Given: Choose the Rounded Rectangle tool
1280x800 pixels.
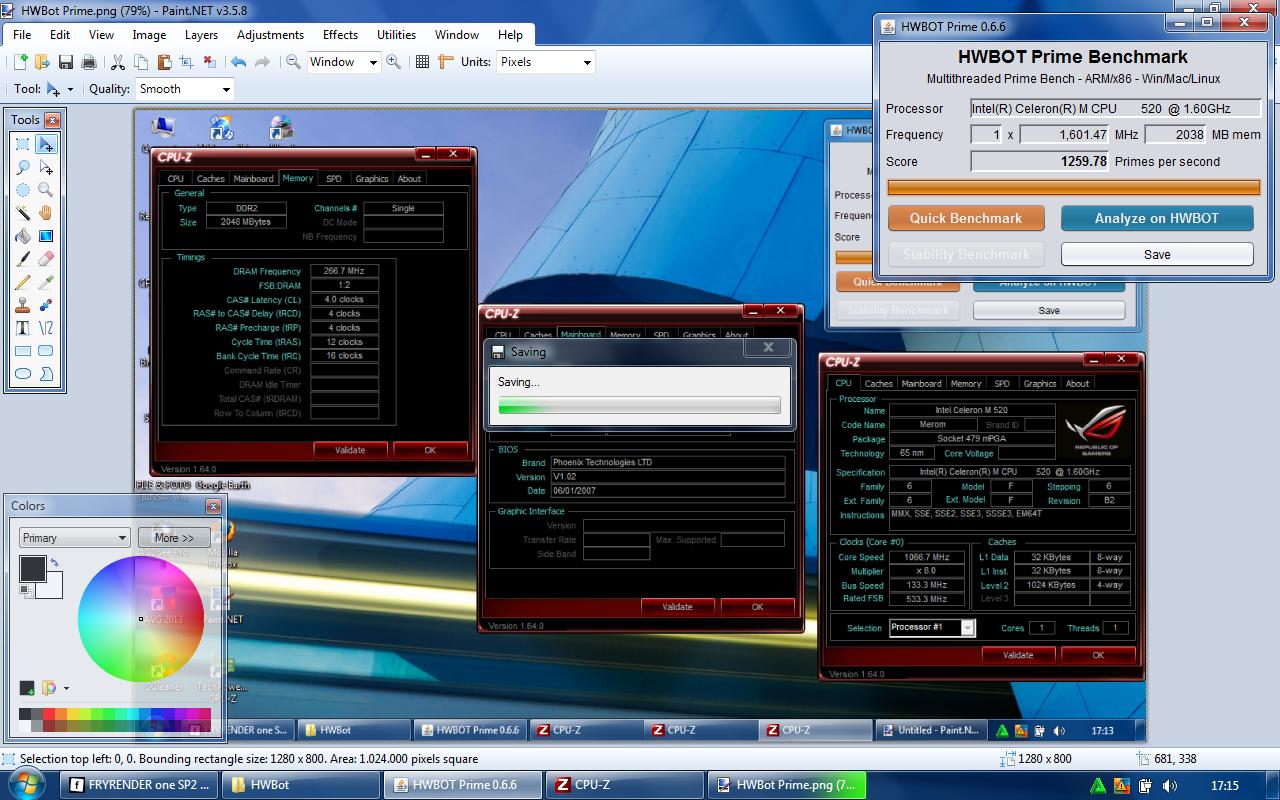Looking at the screenshot, I should pos(46,351).
